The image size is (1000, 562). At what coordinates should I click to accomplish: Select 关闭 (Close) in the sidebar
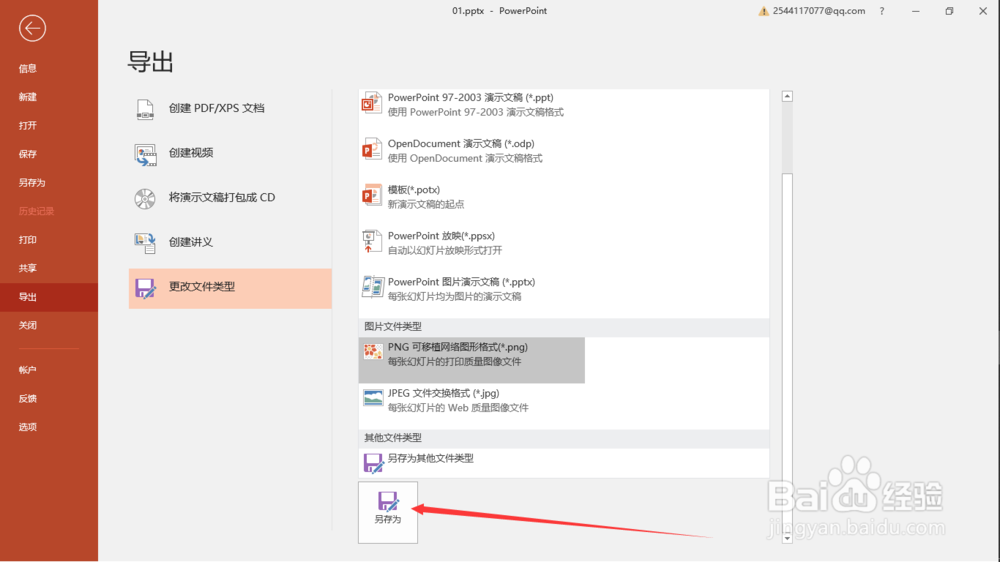(x=27, y=325)
